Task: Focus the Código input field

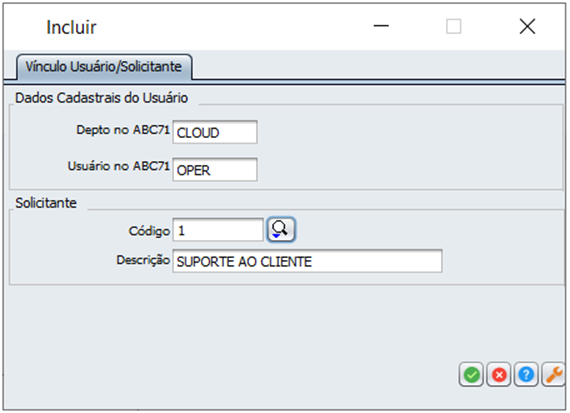Action: click(218, 230)
